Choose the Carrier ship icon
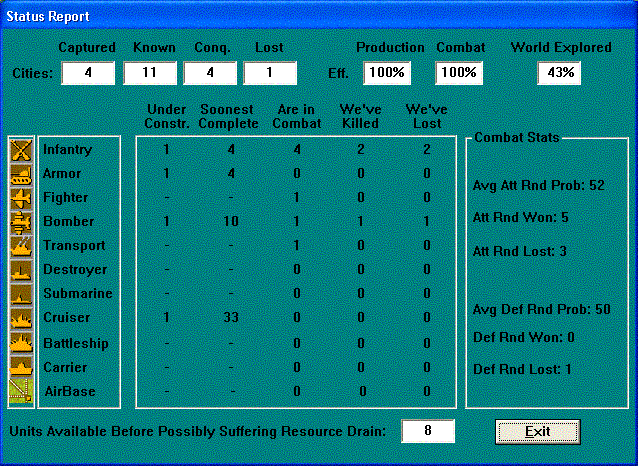The image size is (638, 466). pyautogui.click(x=21, y=367)
